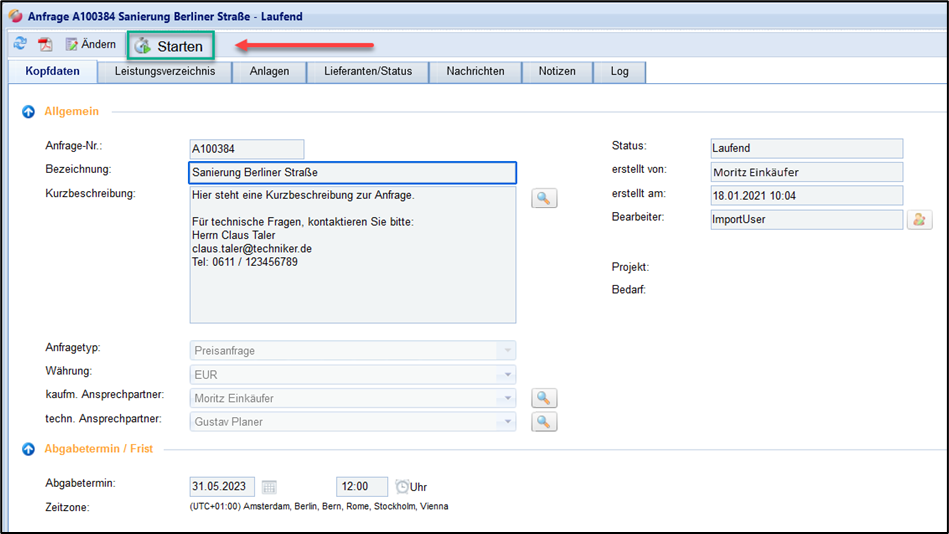This screenshot has width=949, height=534.
Task: Open the Währung dropdown
Action: pos(508,375)
